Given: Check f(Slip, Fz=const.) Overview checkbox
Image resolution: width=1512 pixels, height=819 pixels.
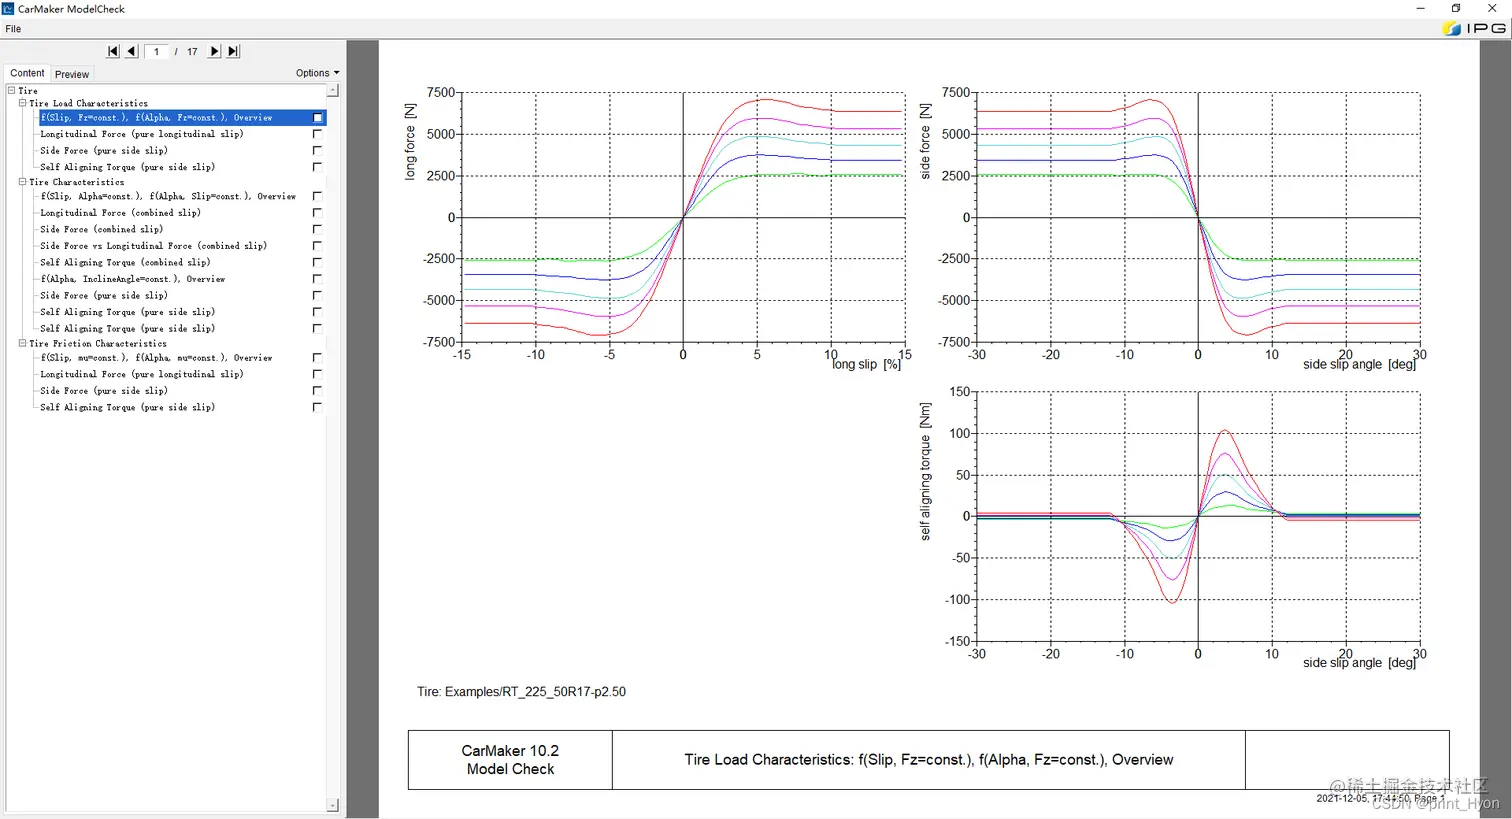Looking at the screenshot, I should (318, 117).
